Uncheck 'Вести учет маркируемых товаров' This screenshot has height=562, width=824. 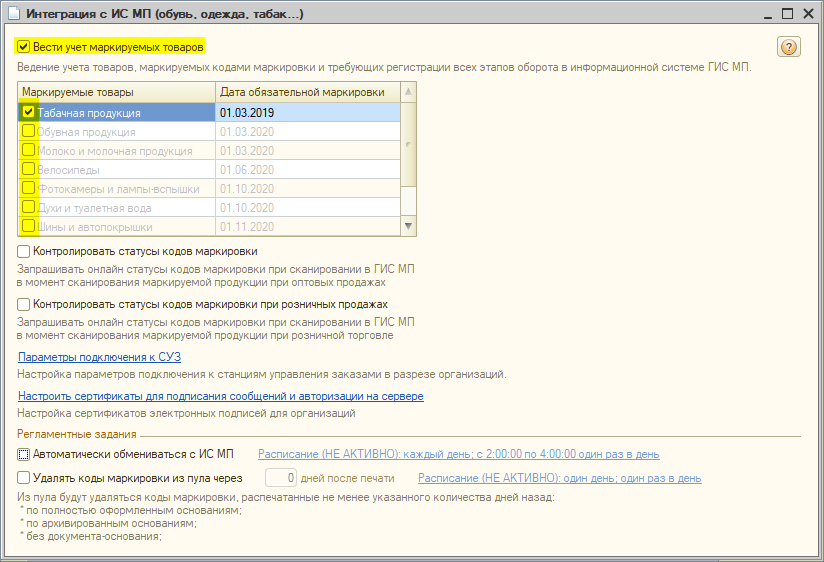(x=23, y=47)
